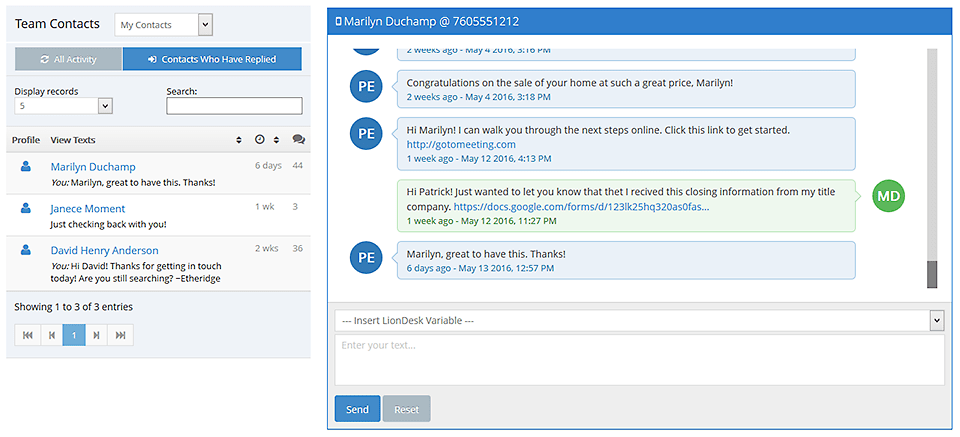The image size is (960, 437).
Task: Open the Display records dropdown
Action: pyautogui.click(x=64, y=106)
